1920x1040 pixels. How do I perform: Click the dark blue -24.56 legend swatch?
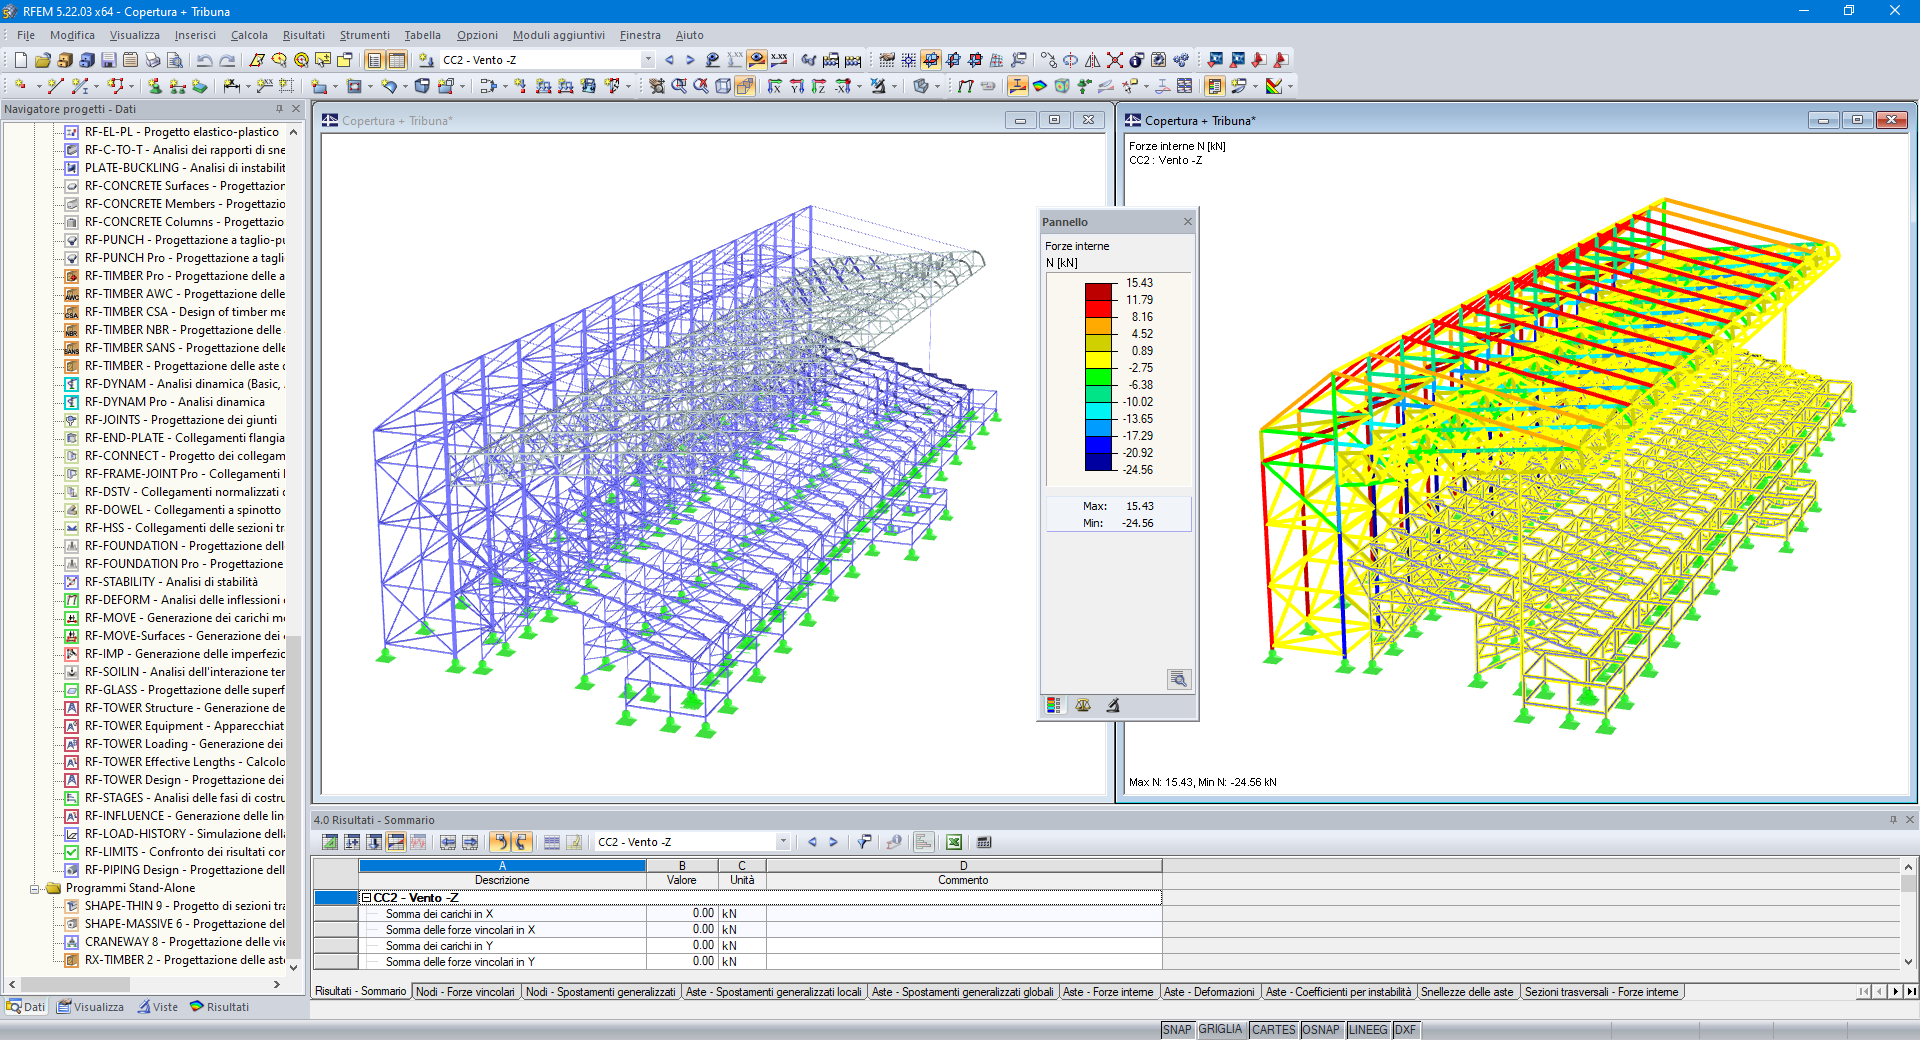[1099, 462]
